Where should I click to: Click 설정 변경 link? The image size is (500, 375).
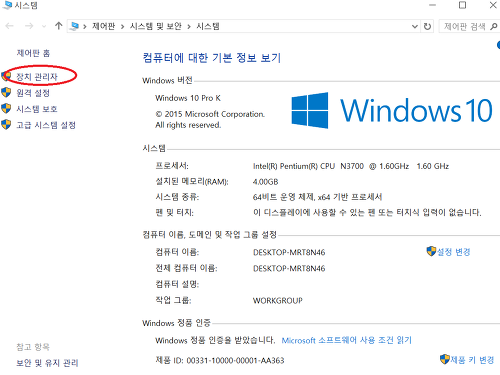point(453,252)
